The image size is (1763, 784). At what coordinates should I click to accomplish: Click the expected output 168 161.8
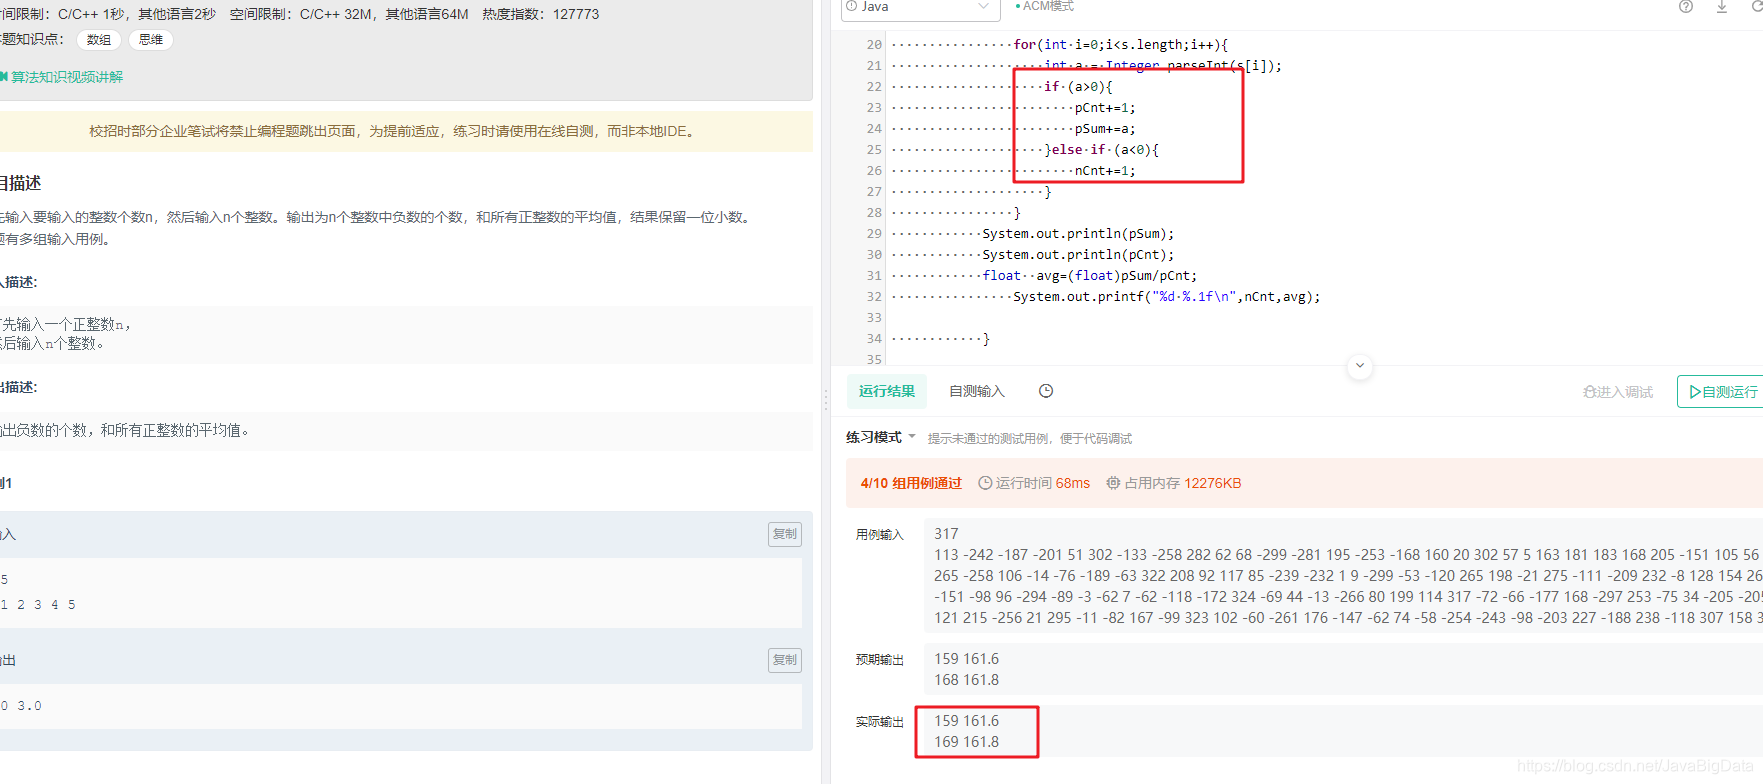(x=966, y=680)
